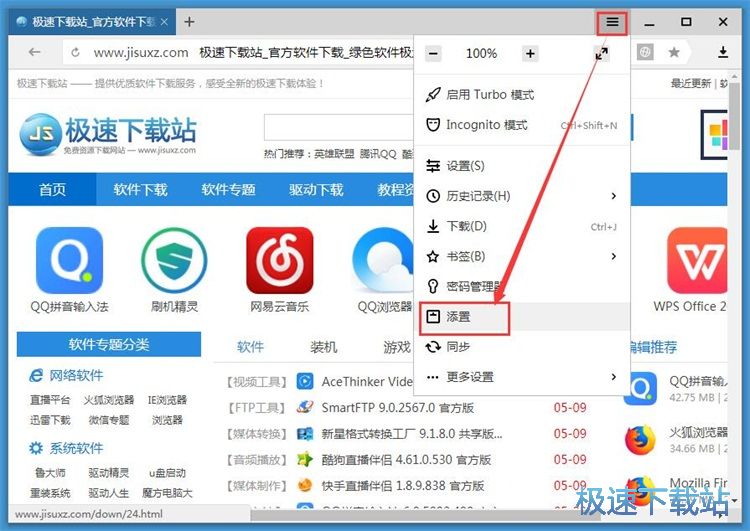Select the 添置 menu entry
The width and height of the screenshot is (750, 531).
pos(522,317)
